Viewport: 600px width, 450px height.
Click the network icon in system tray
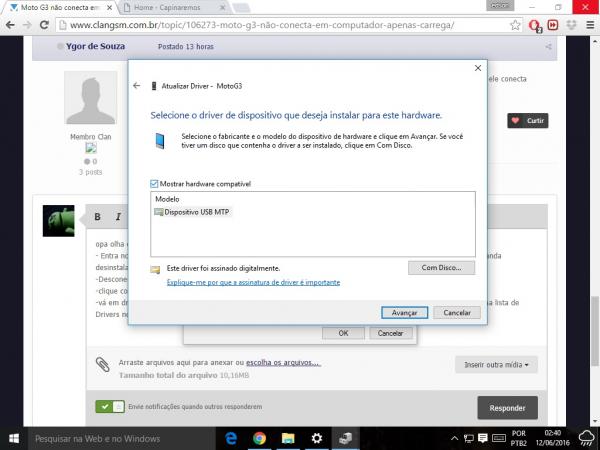coord(469,439)
